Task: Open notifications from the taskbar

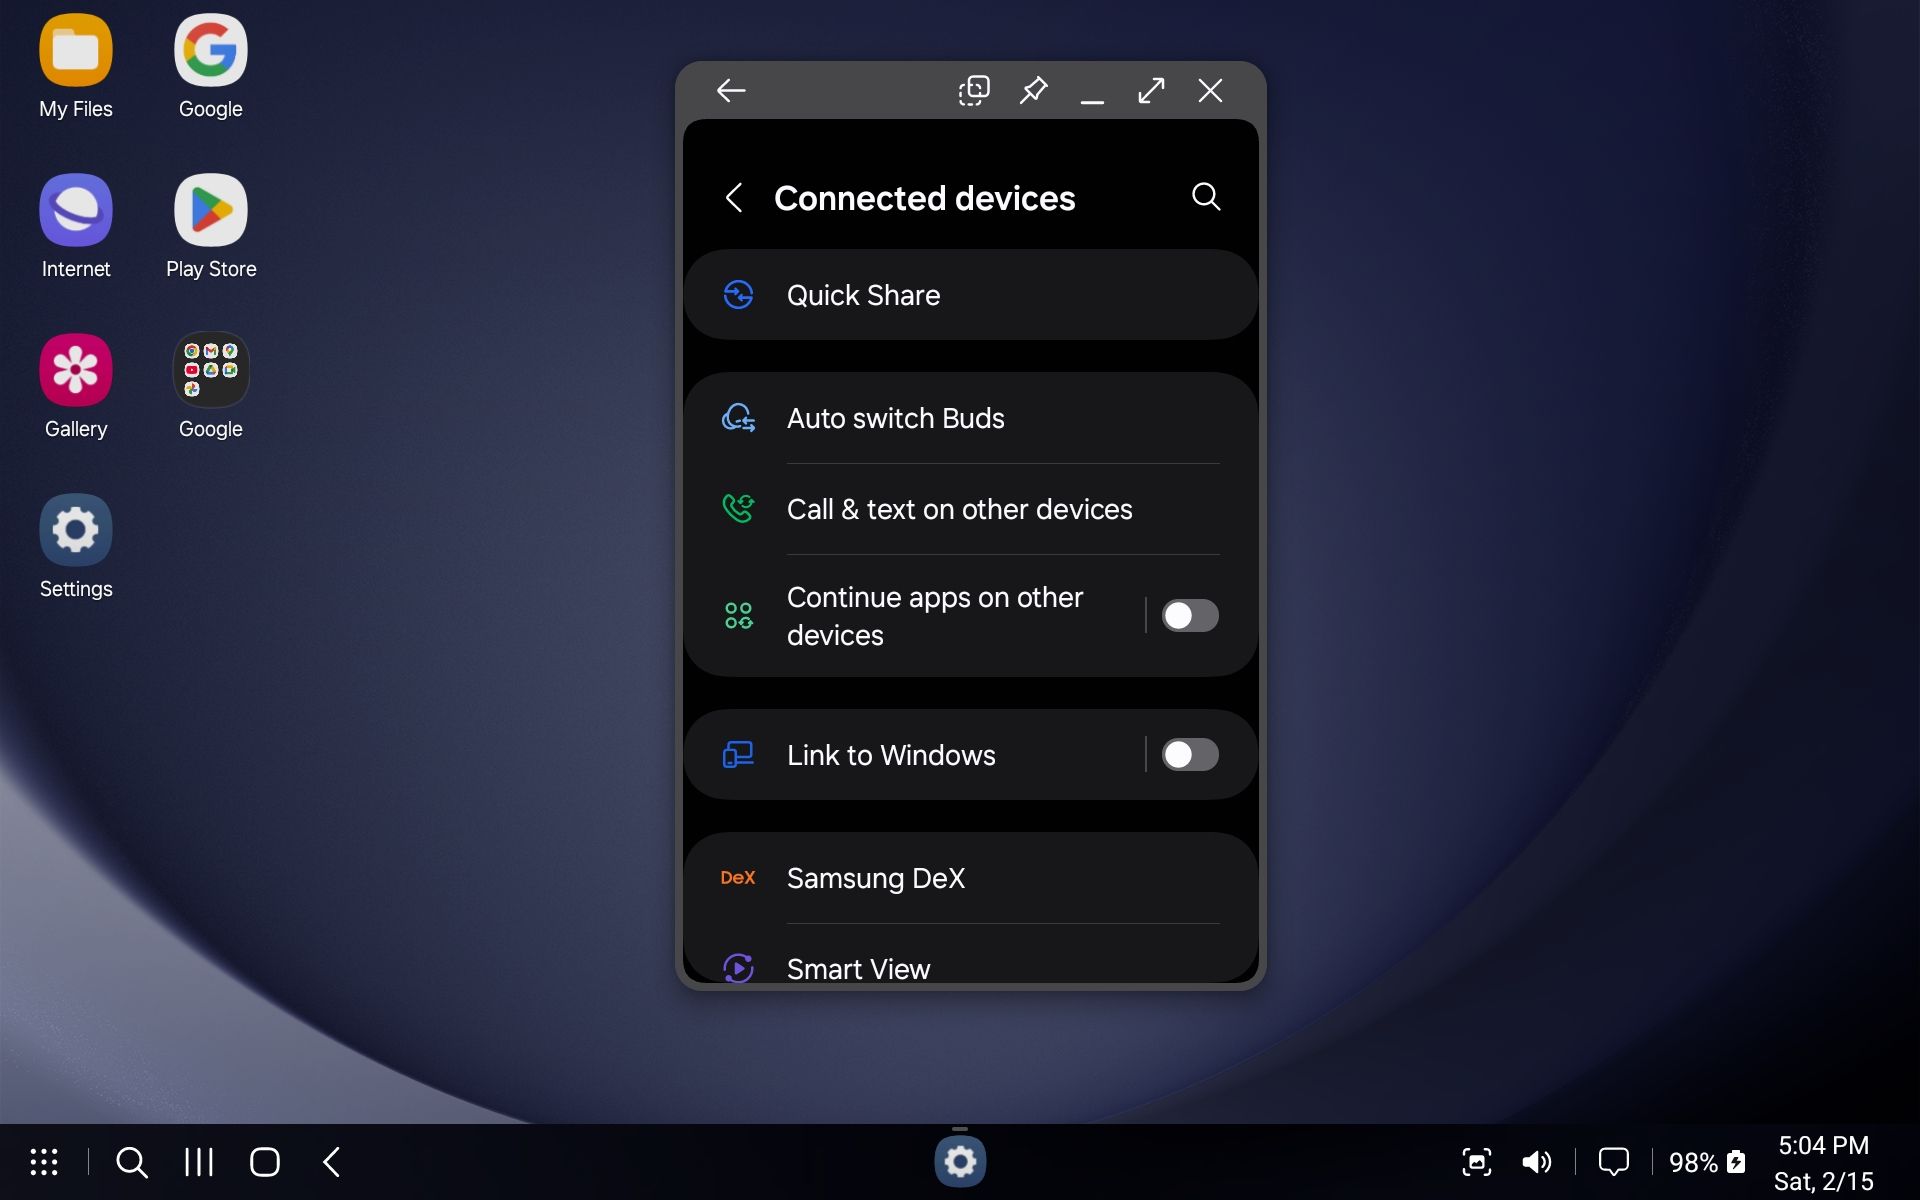Action: (x=1614, y=1161)
